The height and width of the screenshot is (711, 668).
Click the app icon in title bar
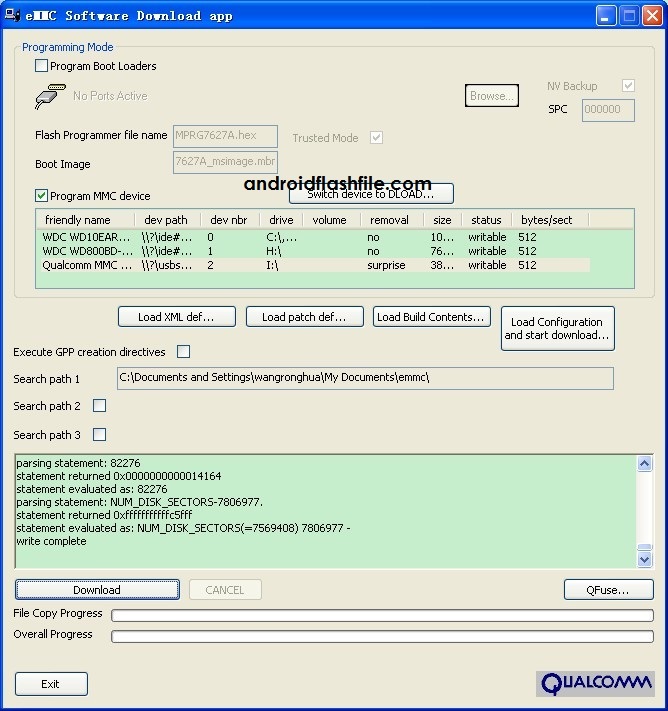(12, 15)
